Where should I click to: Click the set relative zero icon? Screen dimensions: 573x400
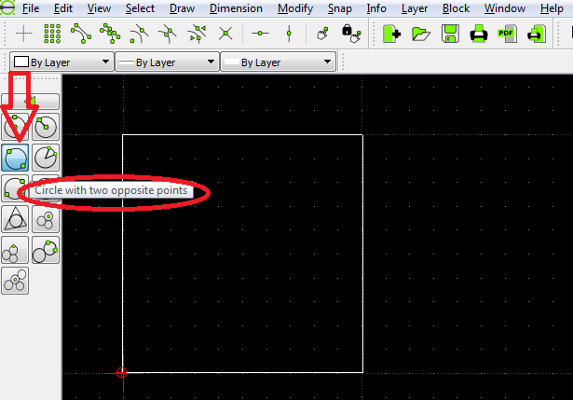pos(322,34)
